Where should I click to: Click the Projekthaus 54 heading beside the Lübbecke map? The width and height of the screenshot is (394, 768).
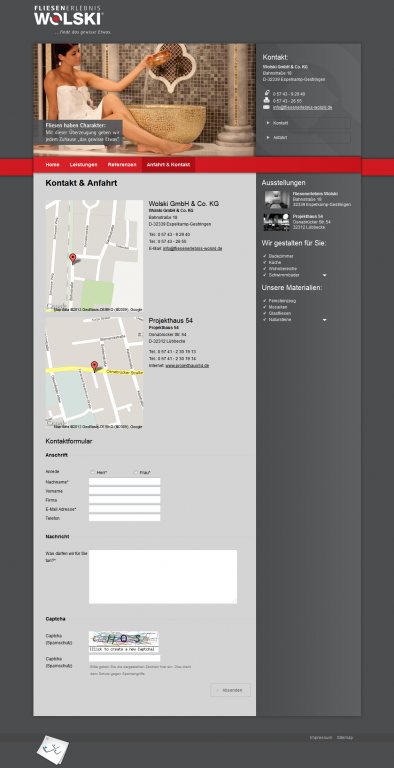[171, 320]
